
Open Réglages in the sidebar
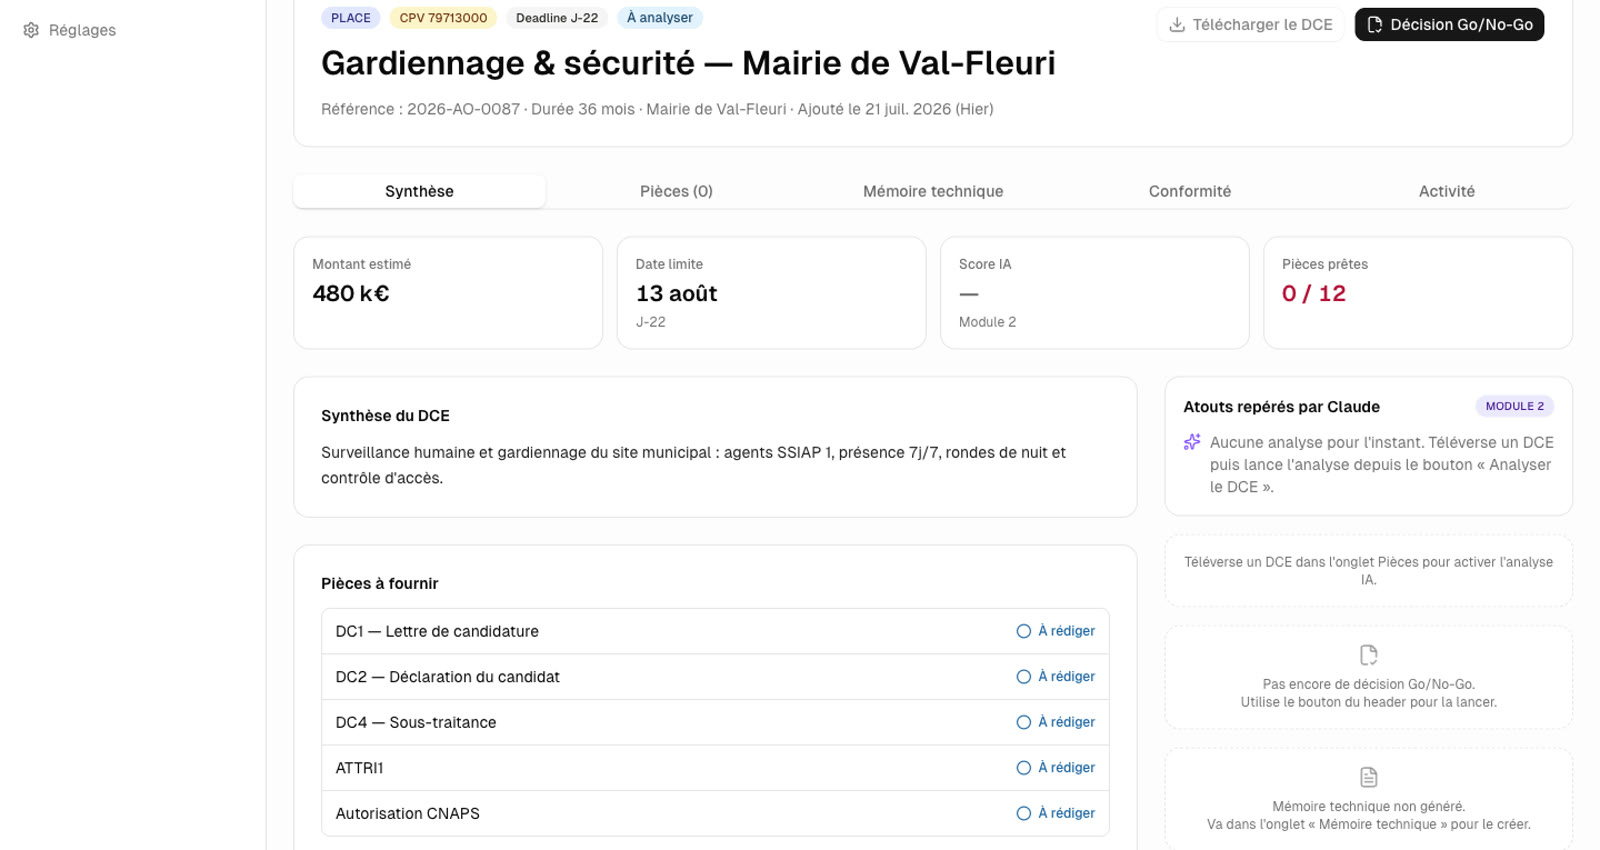point(69,30)
